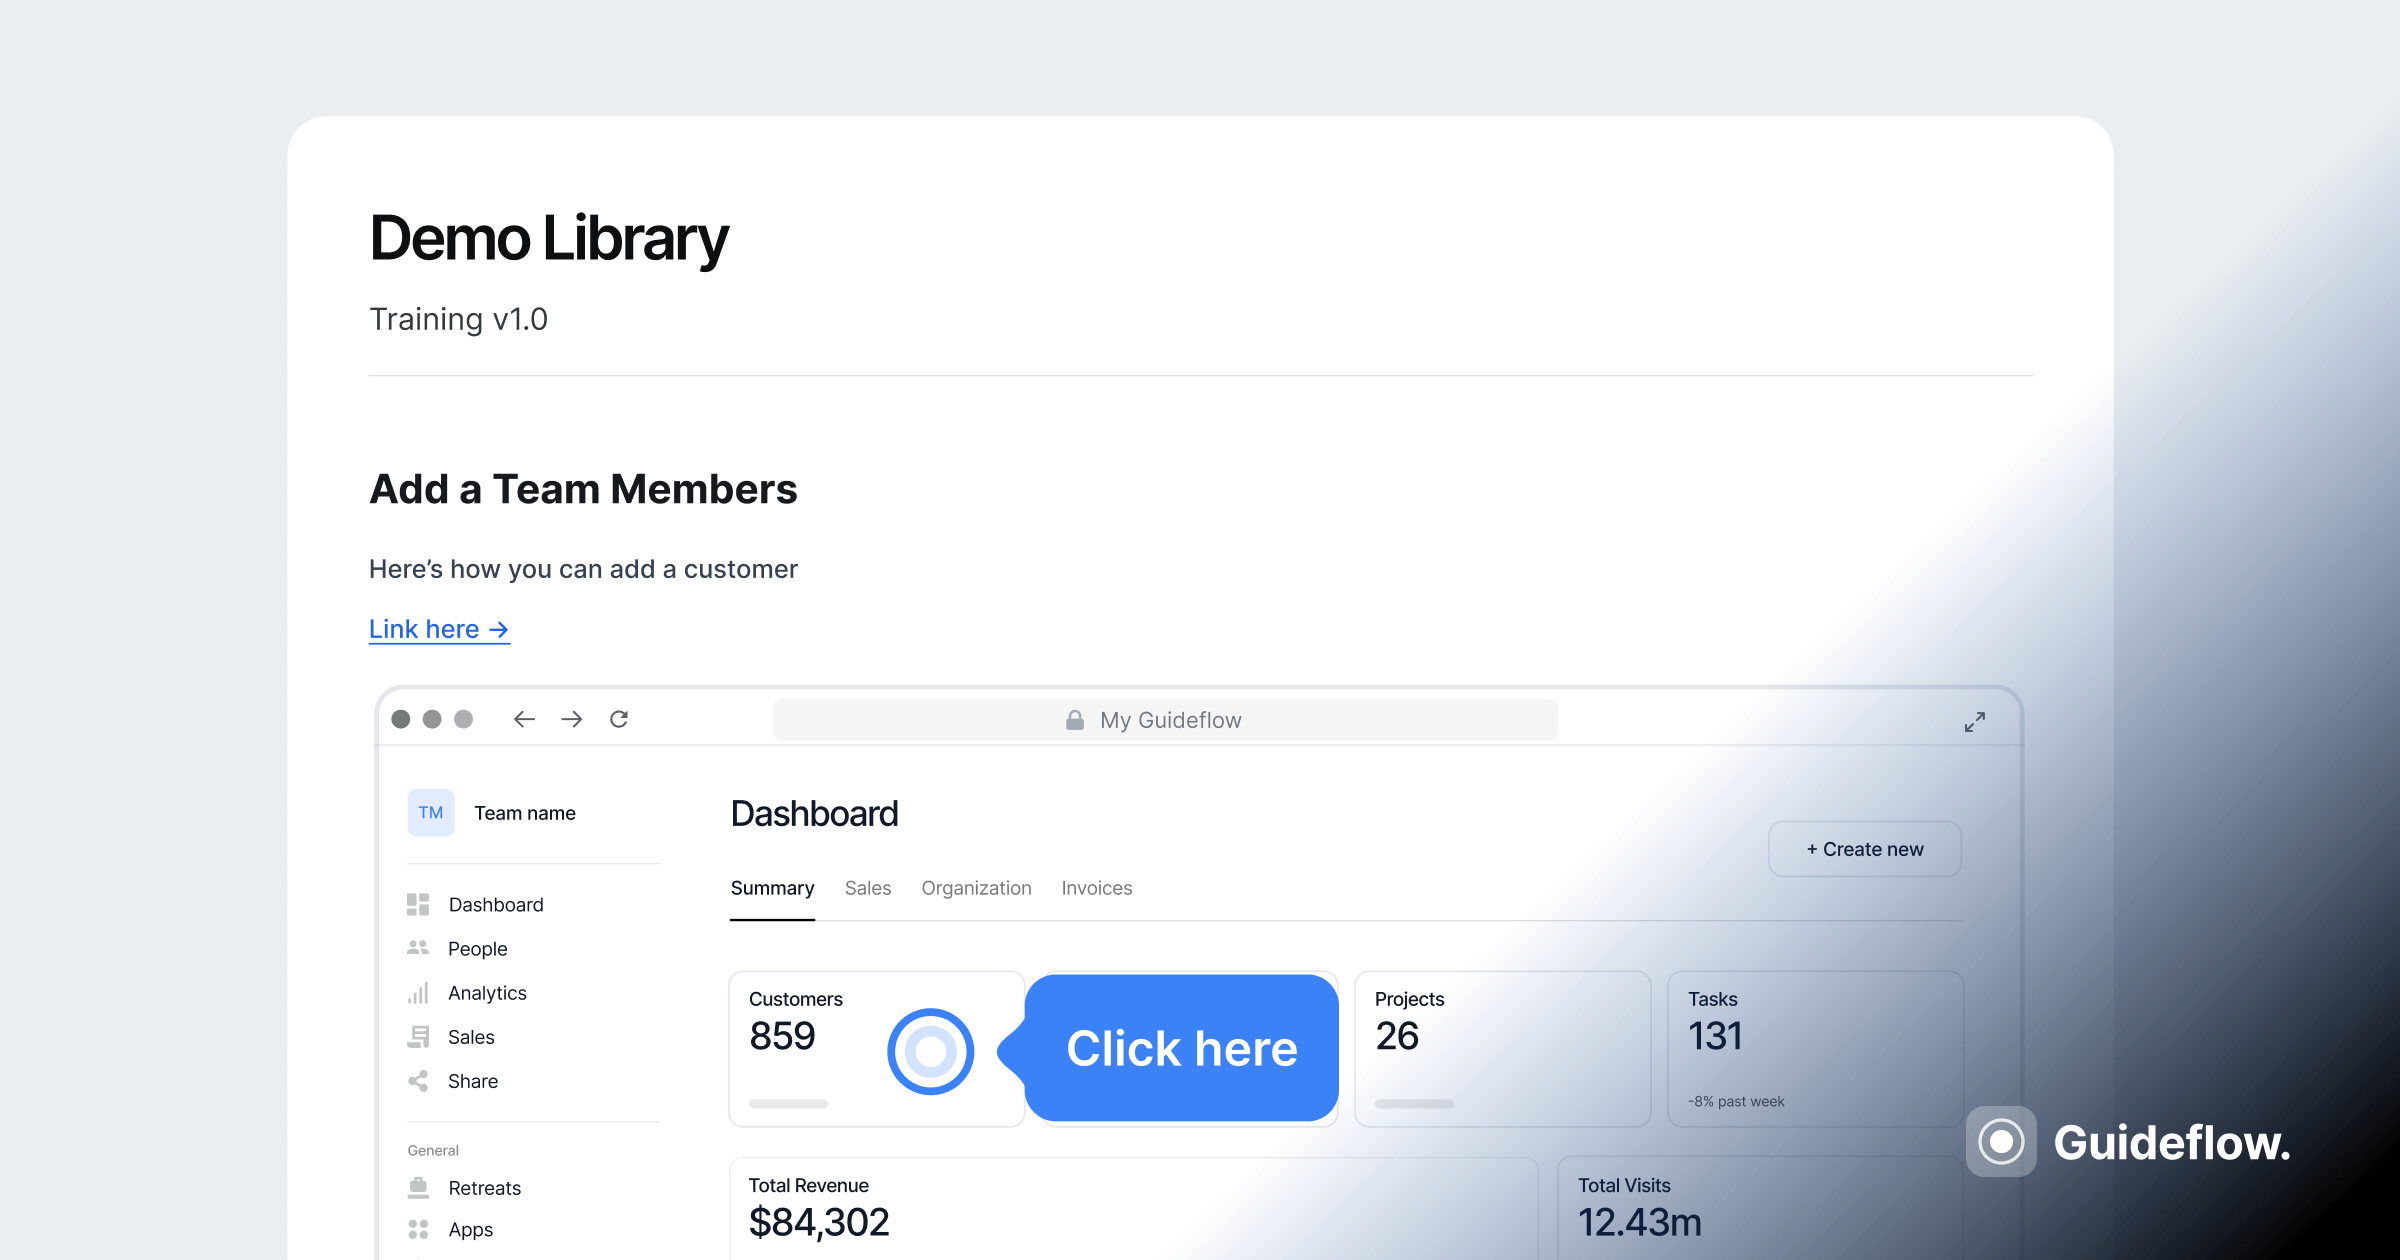2400x1260 pixels.
Task: Click the browser back arrow icon
Action: pos(524,719)
